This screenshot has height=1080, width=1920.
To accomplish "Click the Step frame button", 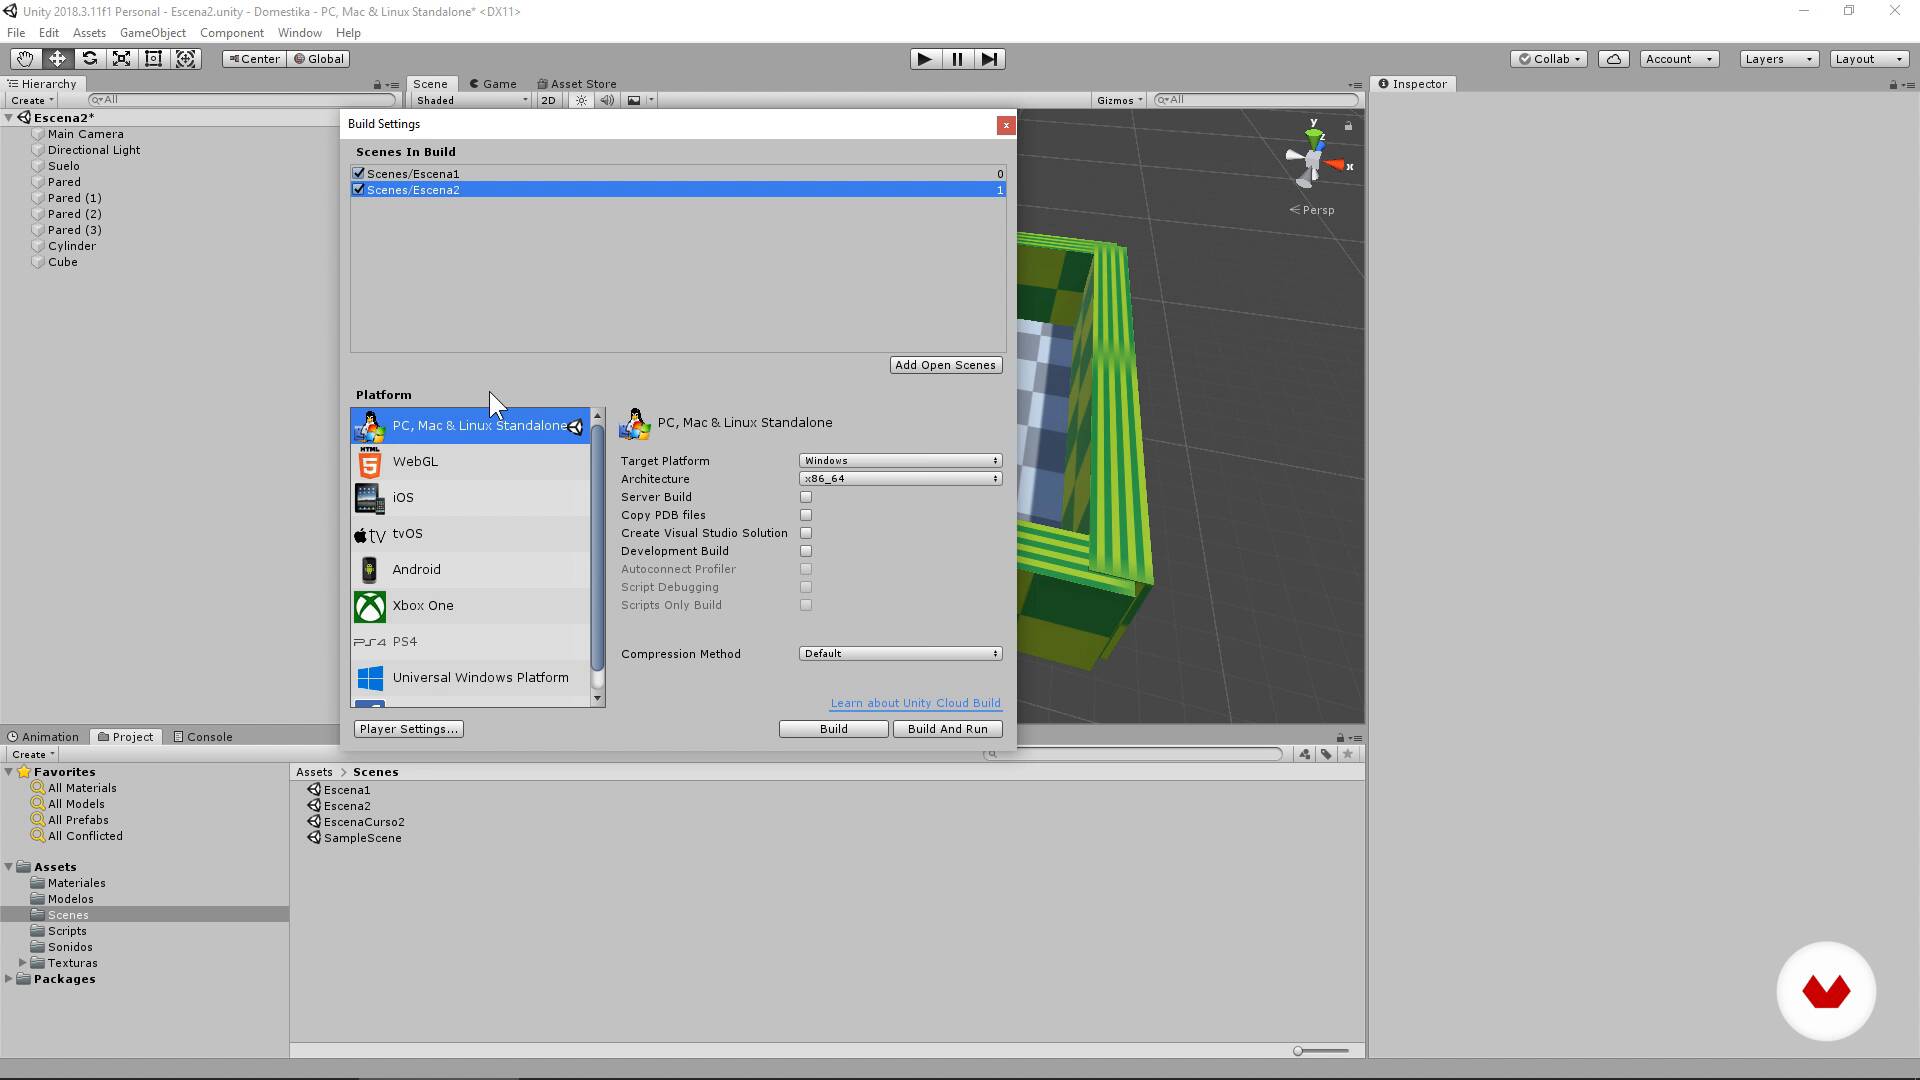I will (989, 59).
